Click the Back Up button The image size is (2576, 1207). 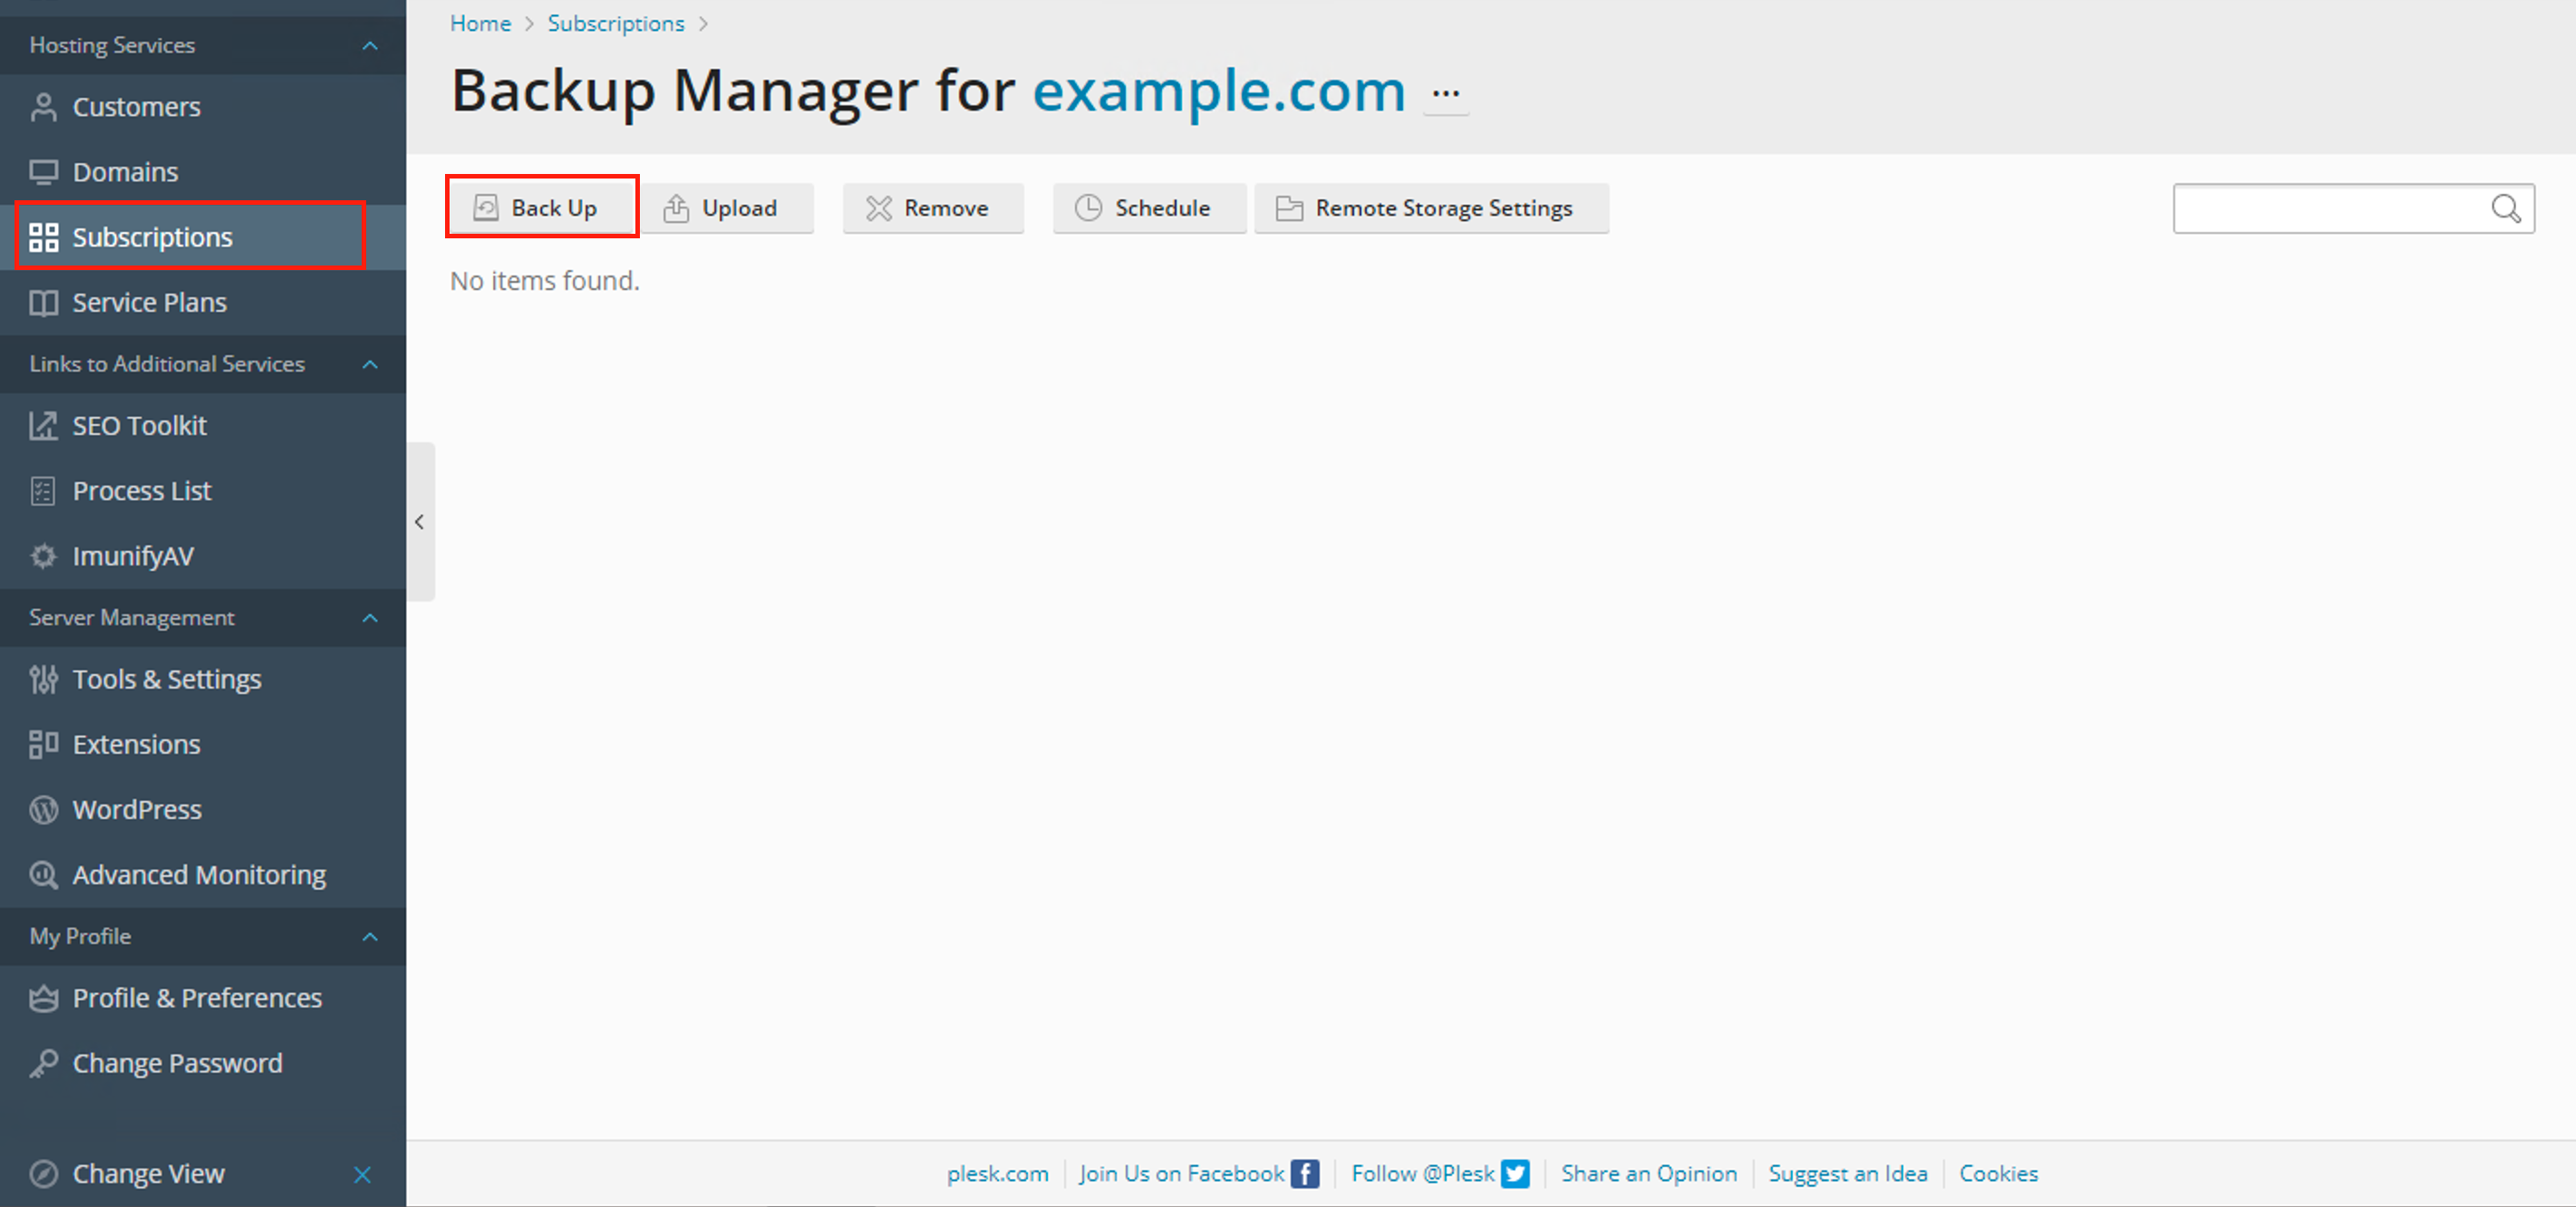tap(541, 208)
